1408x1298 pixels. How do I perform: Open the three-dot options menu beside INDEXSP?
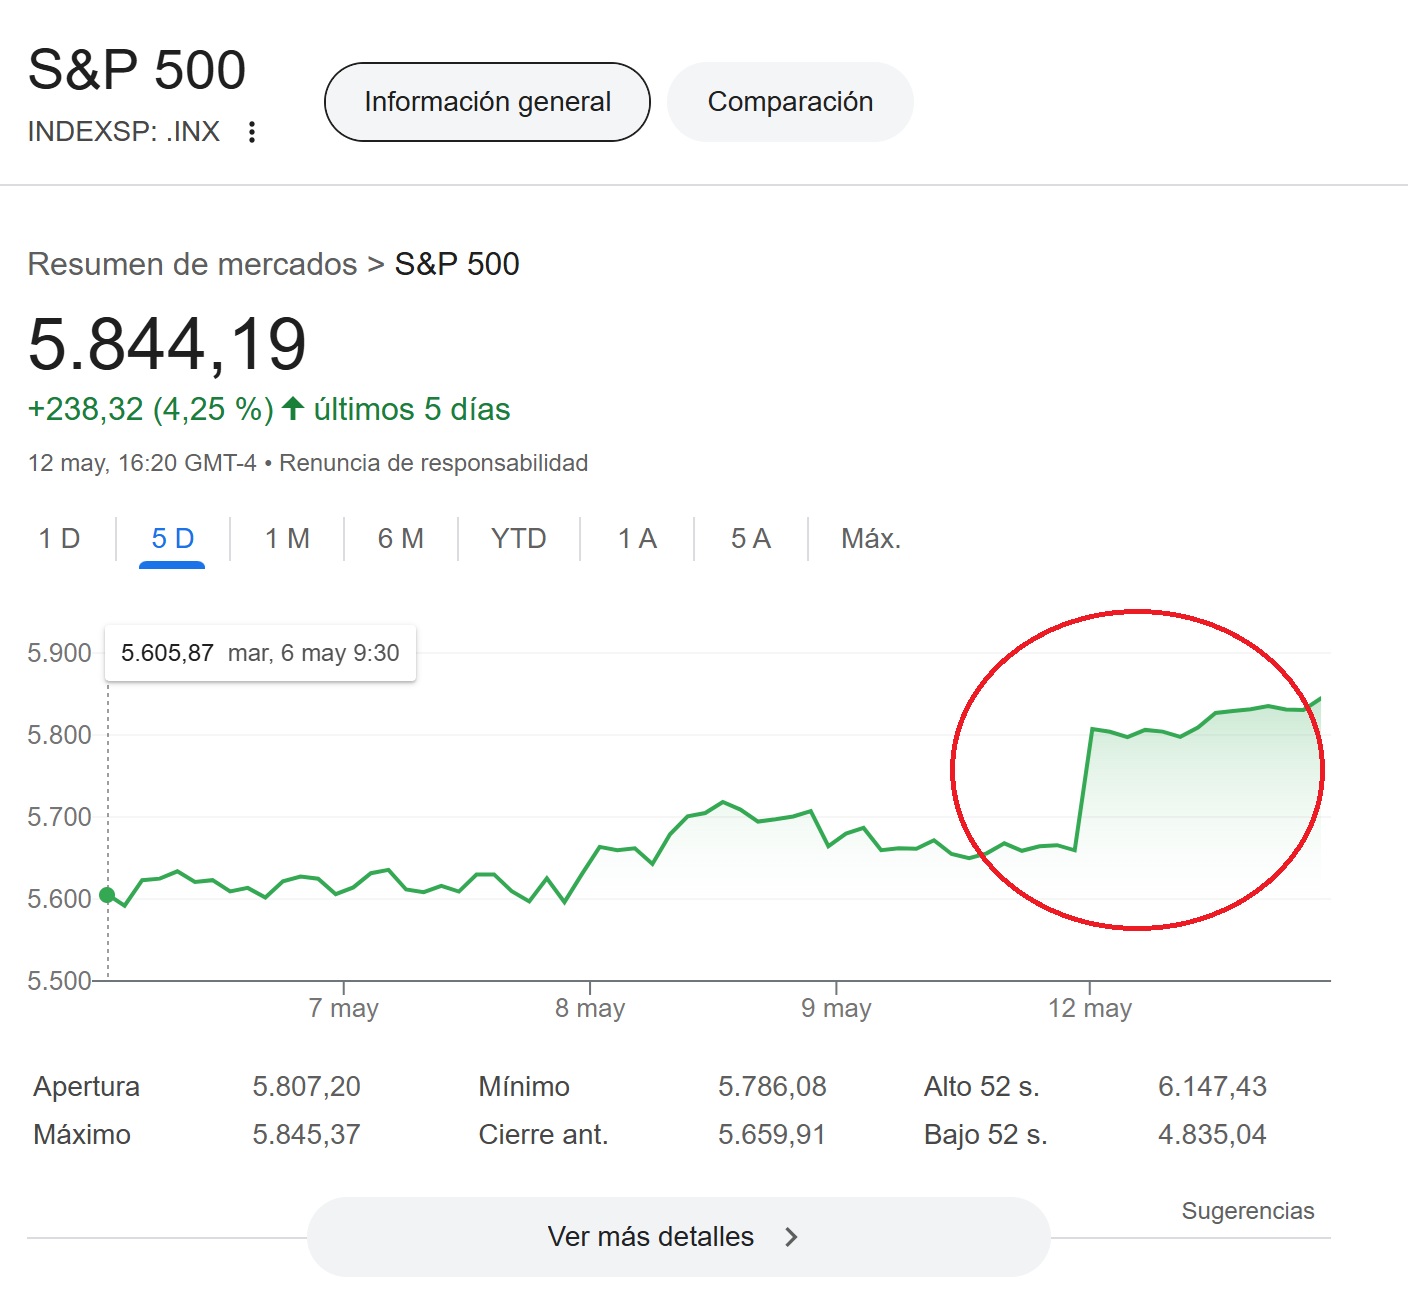(x=252, y=132)
